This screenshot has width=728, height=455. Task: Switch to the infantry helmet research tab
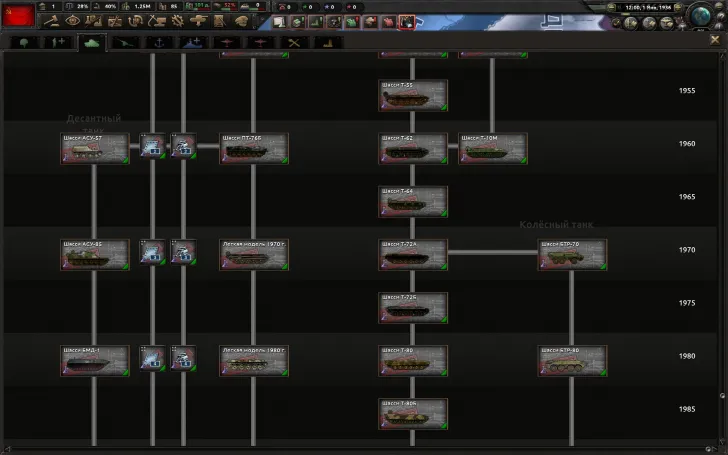pyautogui.click(x=24, y=43)
